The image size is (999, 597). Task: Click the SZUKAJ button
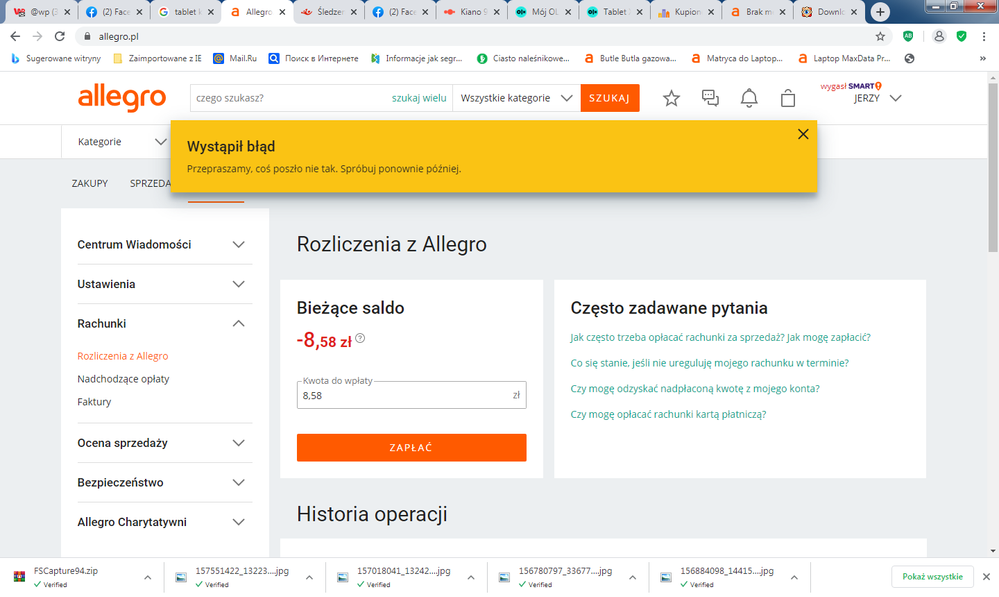610,98
